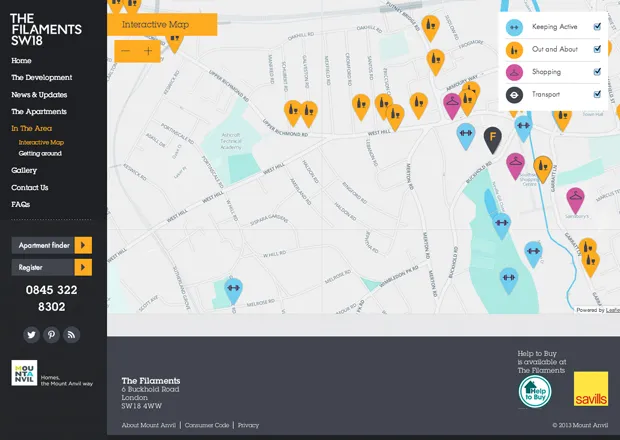Click the Mount Anvil logo
Image resolution: width=620 pixels, height=440 pixels.
pos(25,372)
